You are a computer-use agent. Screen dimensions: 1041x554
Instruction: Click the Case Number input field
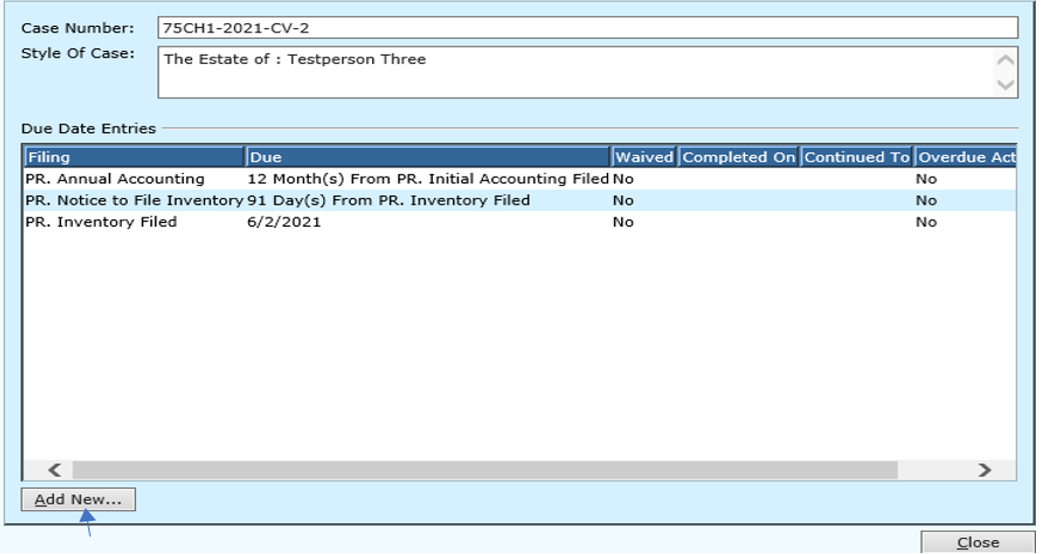pos(587,28)
